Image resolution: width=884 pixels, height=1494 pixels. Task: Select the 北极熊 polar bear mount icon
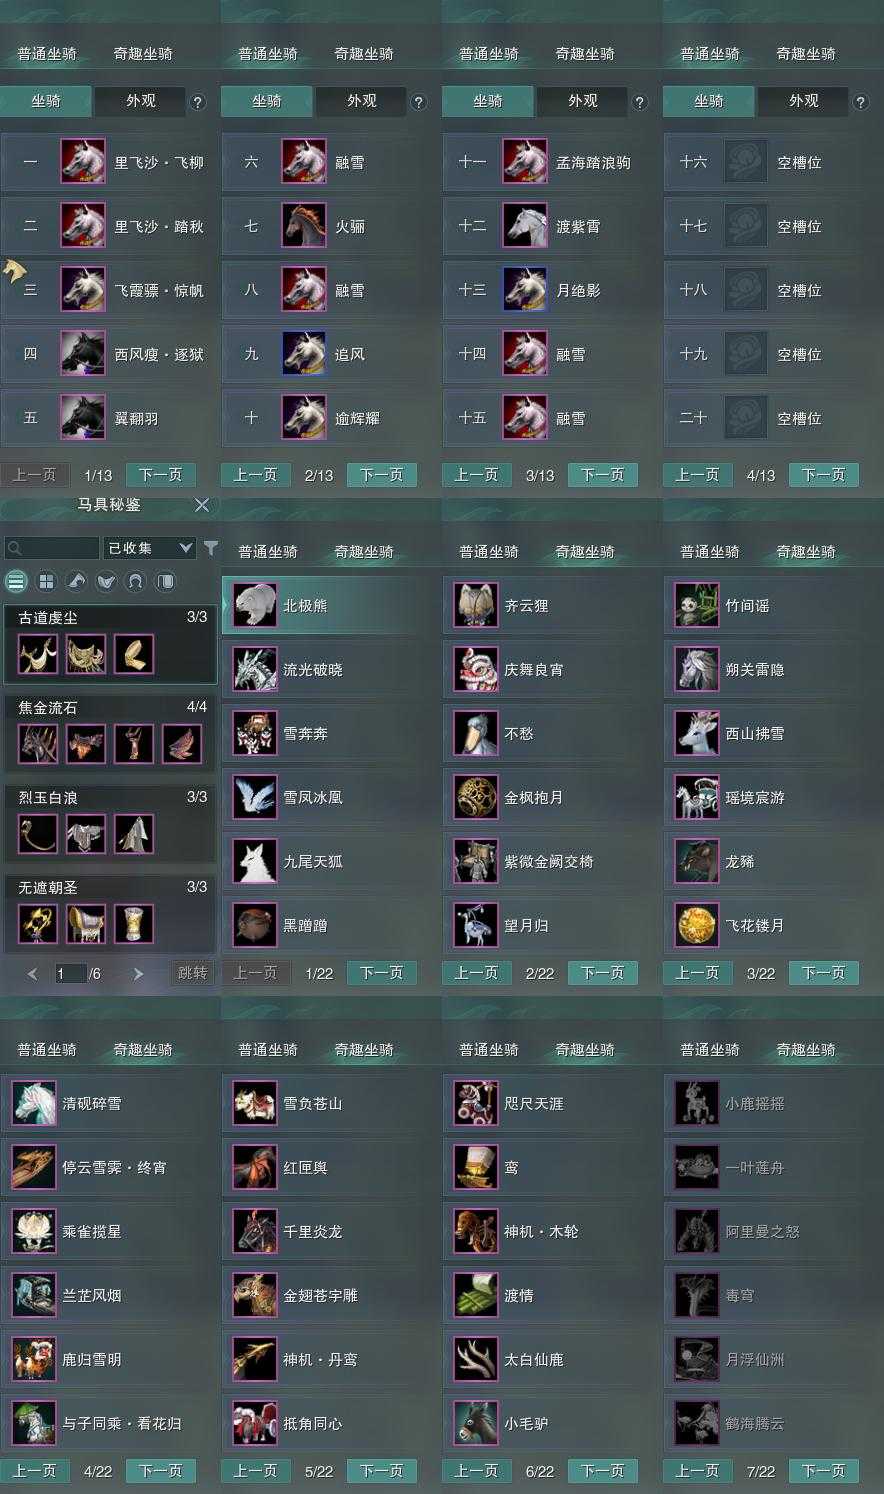coord(255,605)
